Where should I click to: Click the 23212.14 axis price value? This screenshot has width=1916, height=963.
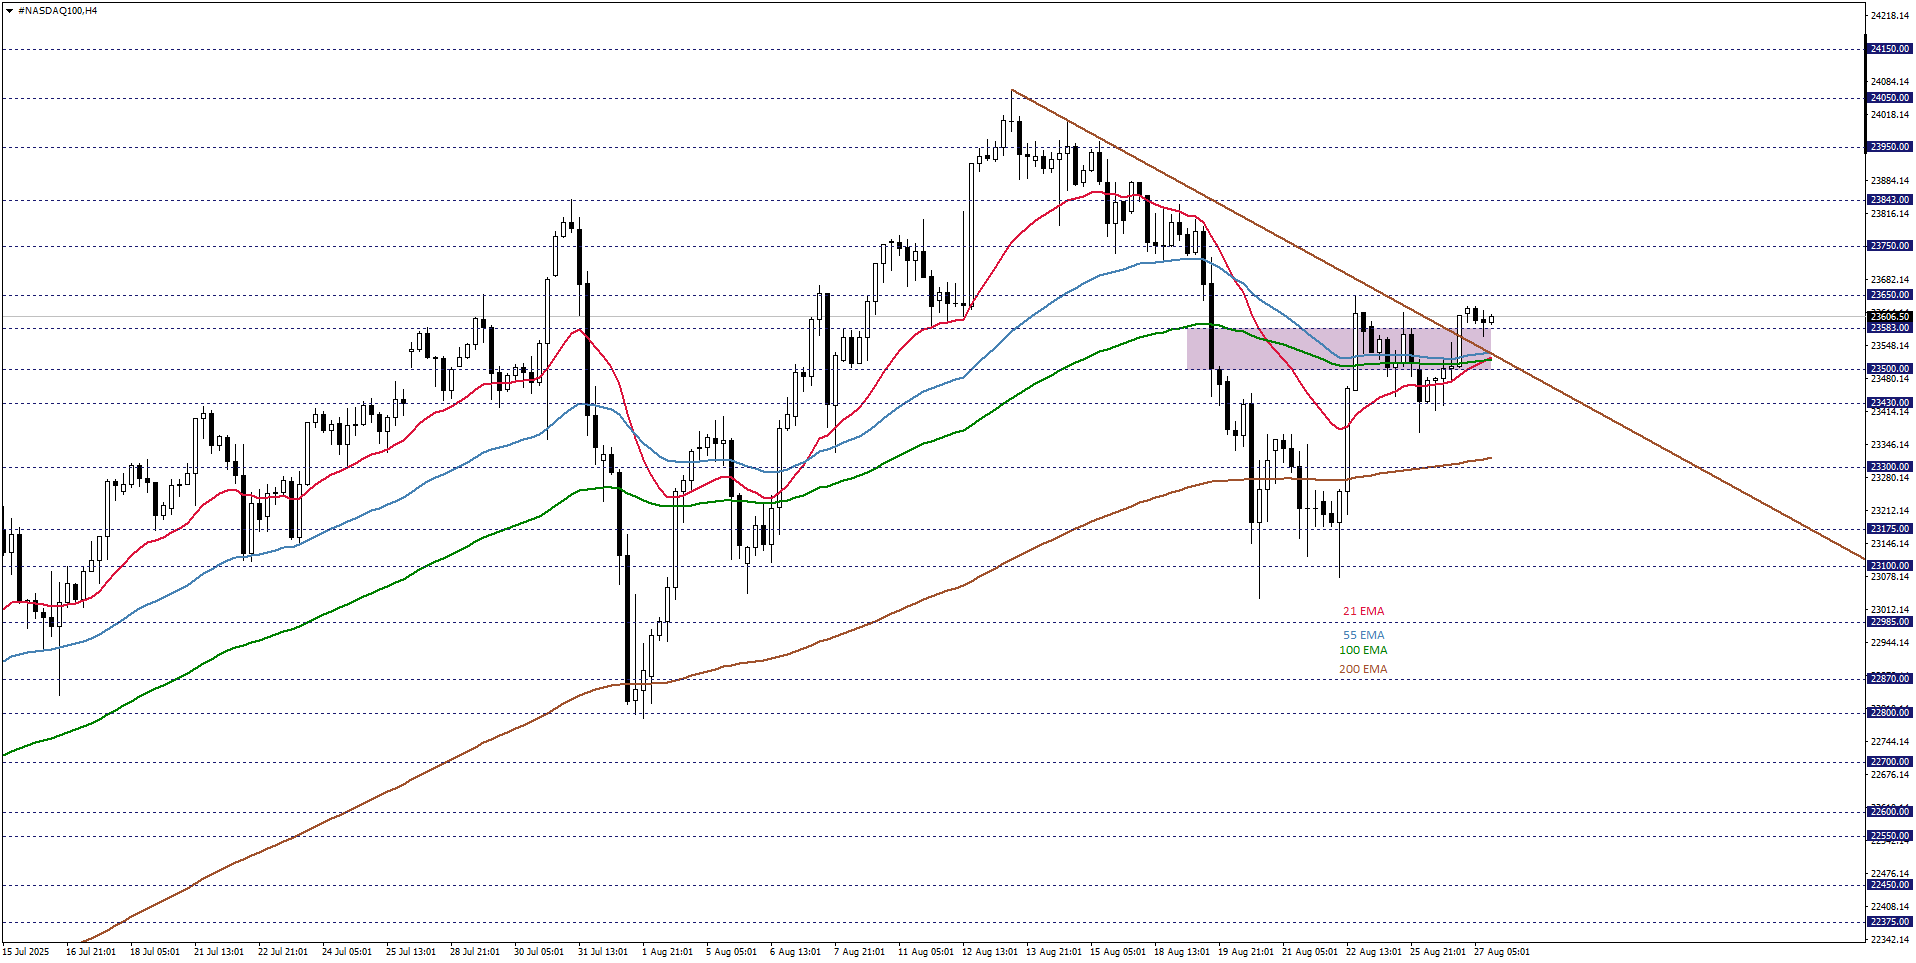1889,511
